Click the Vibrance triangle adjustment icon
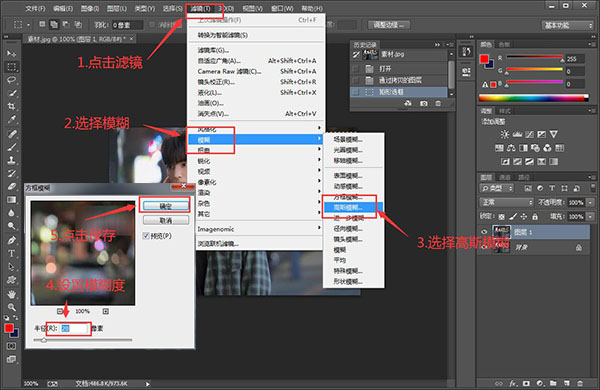The image size is (600, 390). (x=553, y=134)
